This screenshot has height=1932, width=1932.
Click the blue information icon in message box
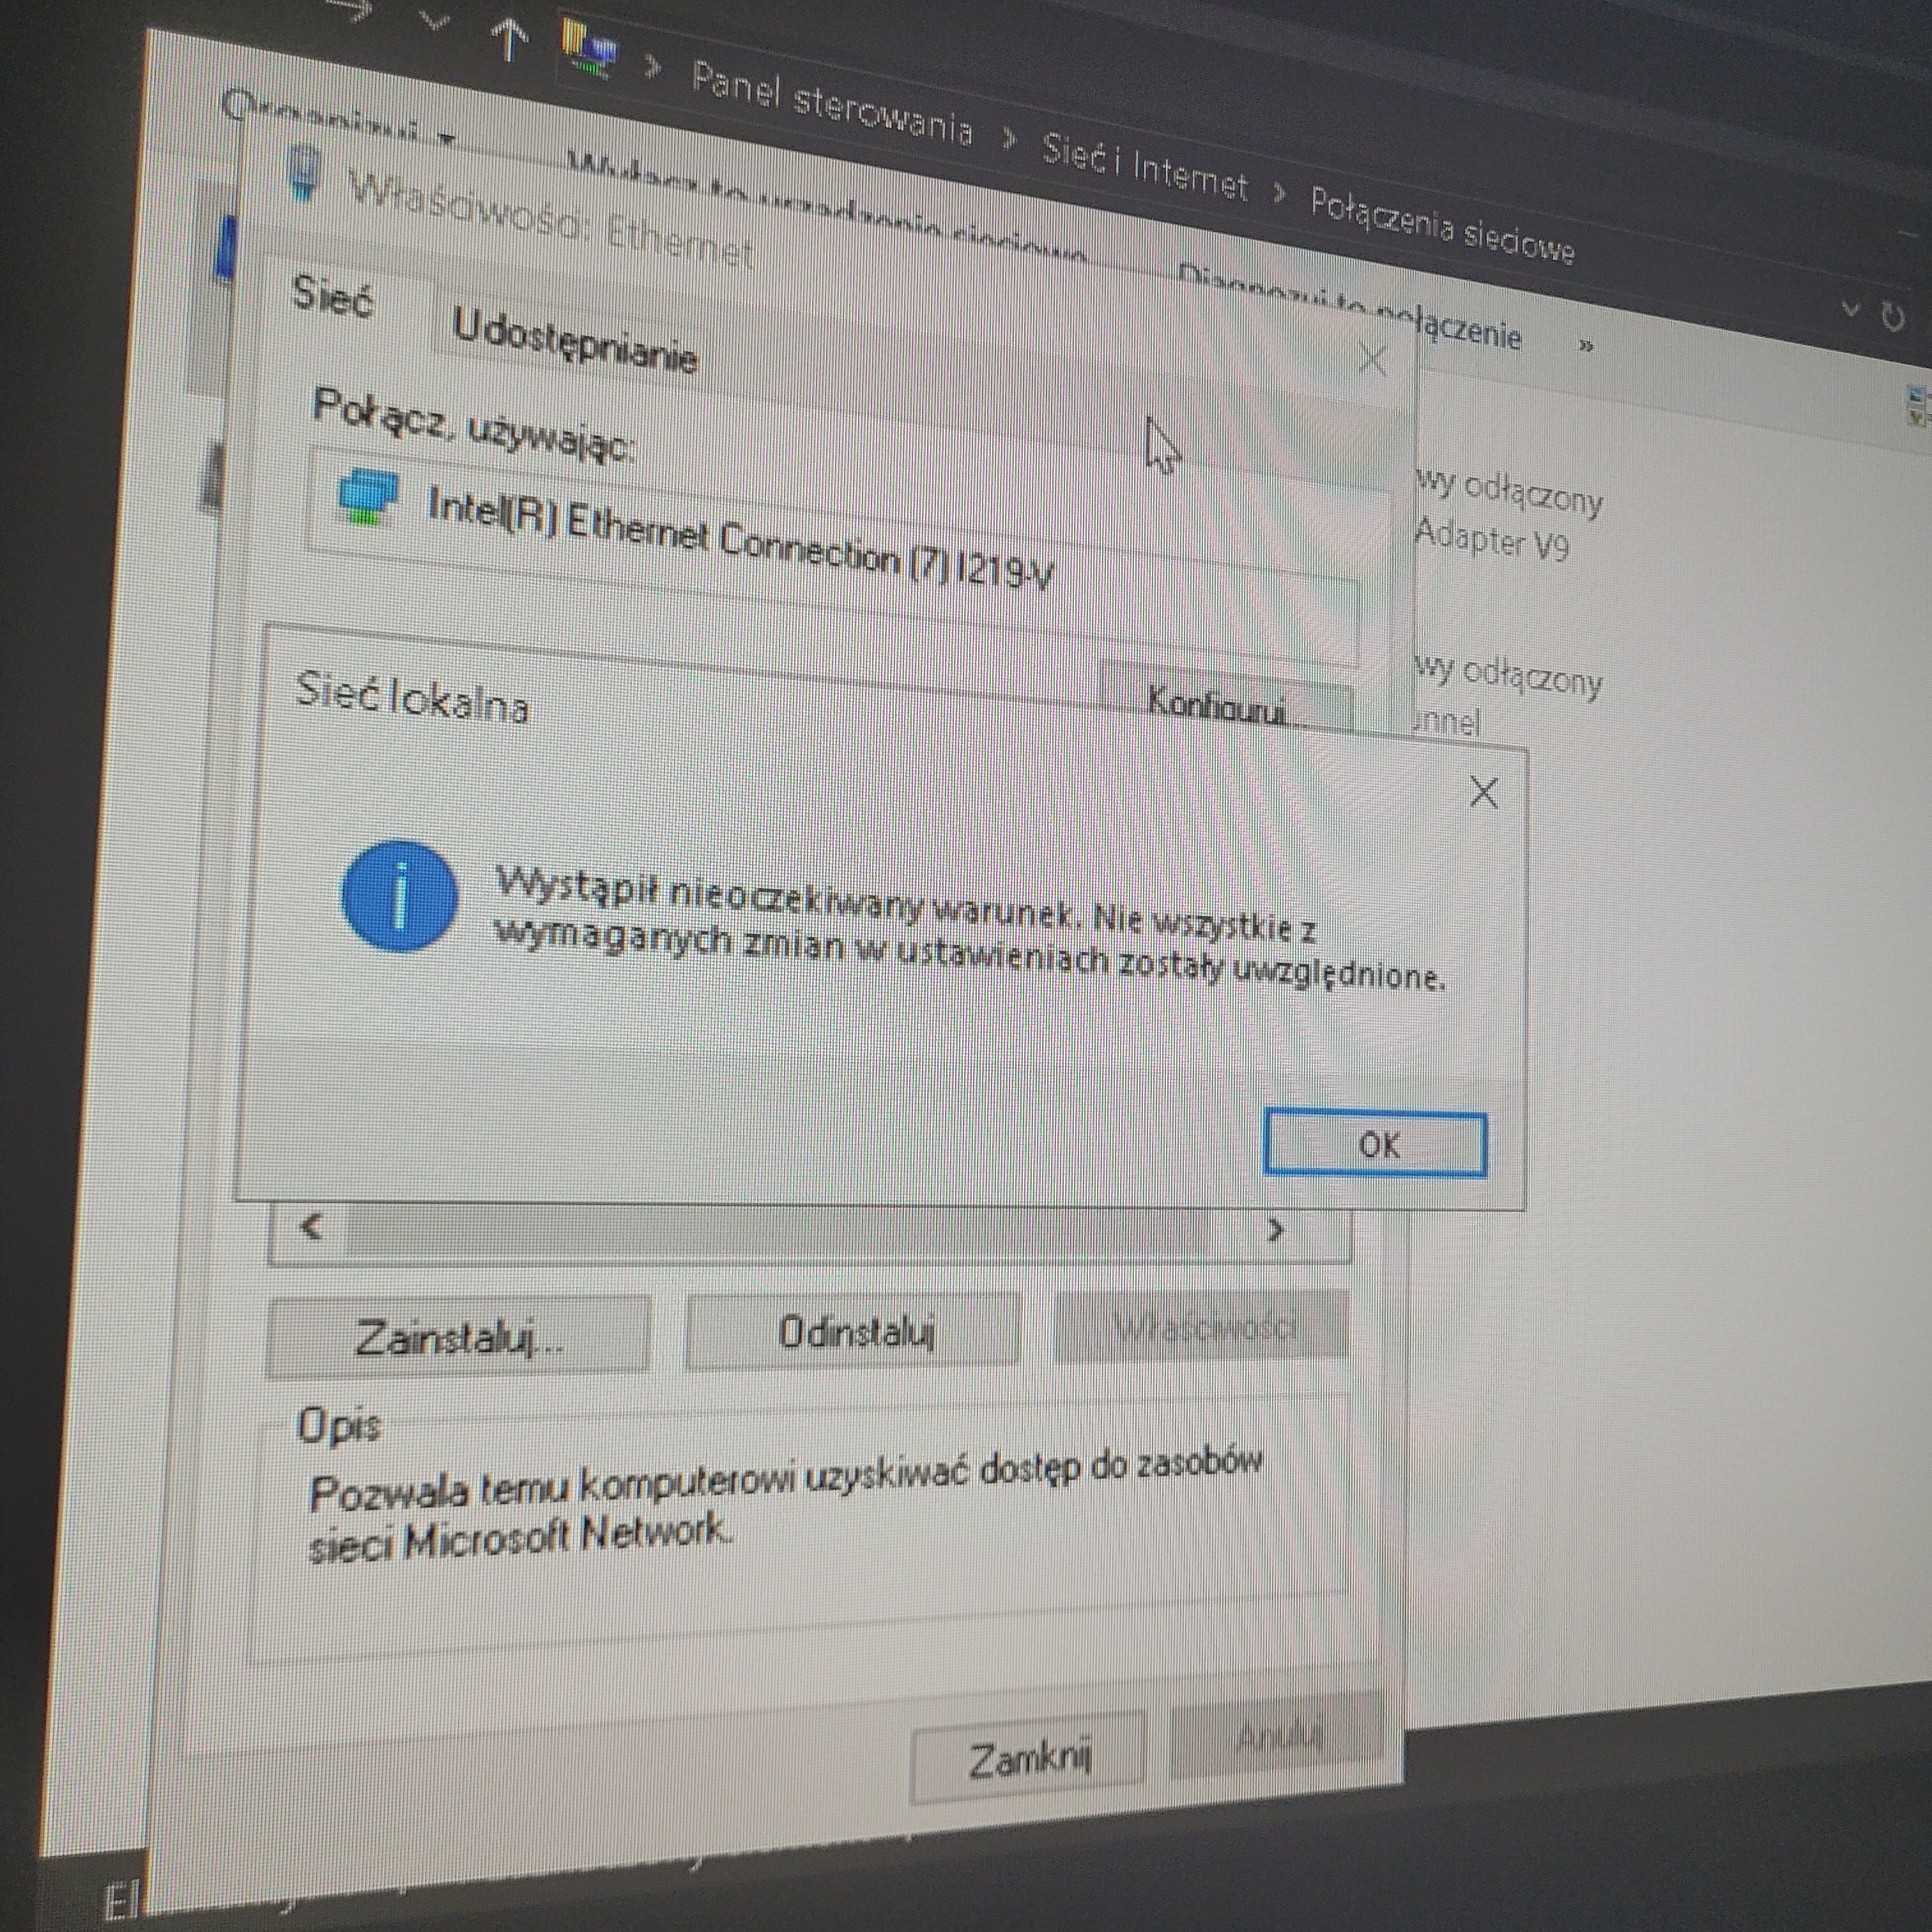tap(400, 896)
